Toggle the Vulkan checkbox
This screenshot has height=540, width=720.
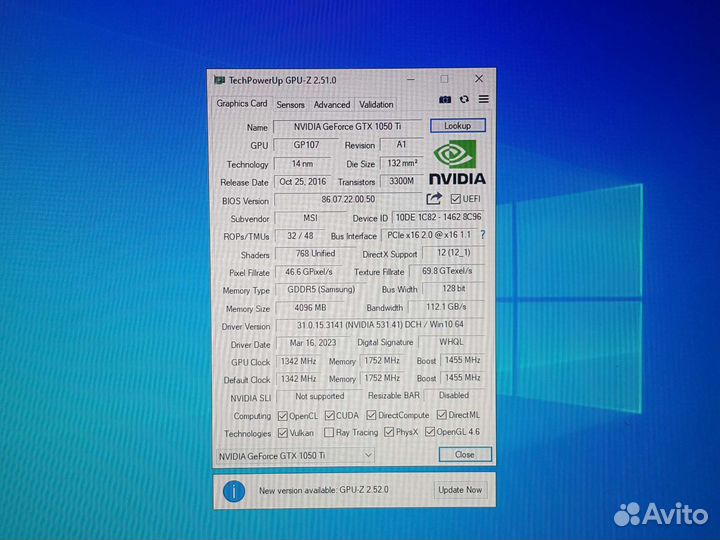pyautogui.click(x=283, y=433)
